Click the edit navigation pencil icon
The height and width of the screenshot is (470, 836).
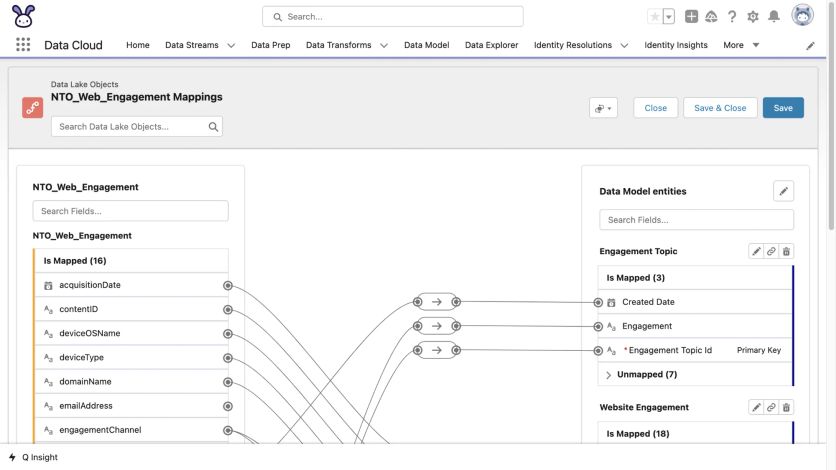tap(810, 46)
